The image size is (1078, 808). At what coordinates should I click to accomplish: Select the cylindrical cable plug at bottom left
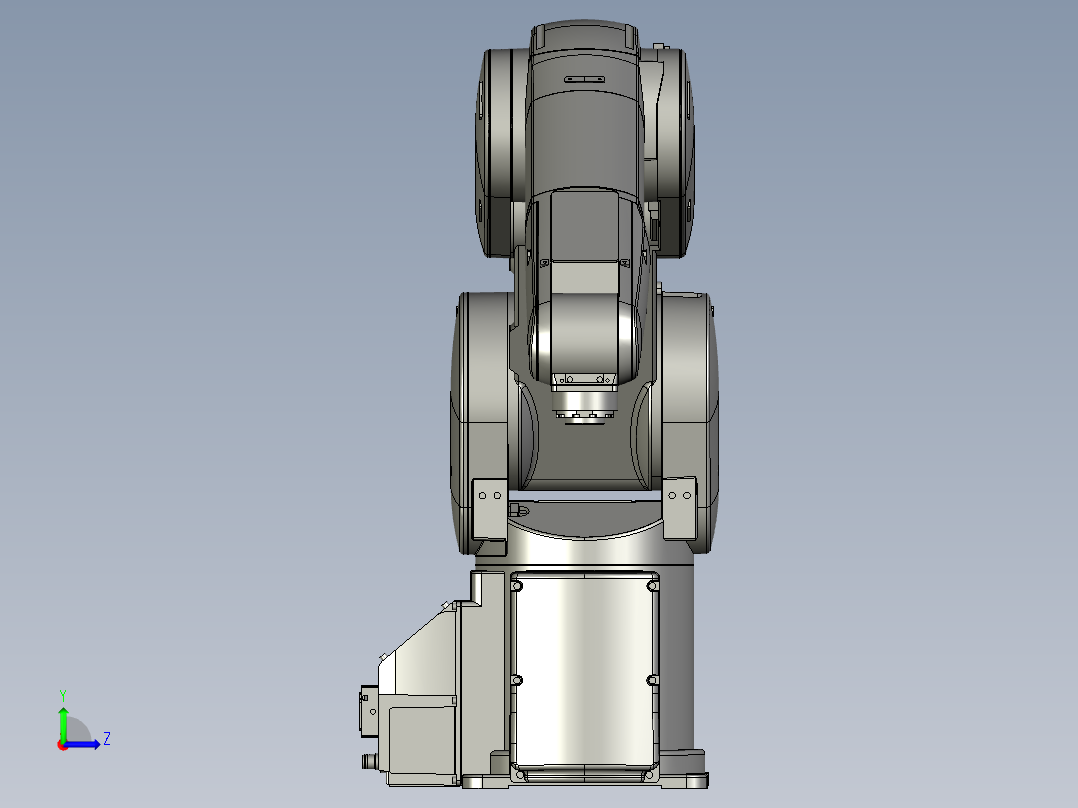point(372,761)
